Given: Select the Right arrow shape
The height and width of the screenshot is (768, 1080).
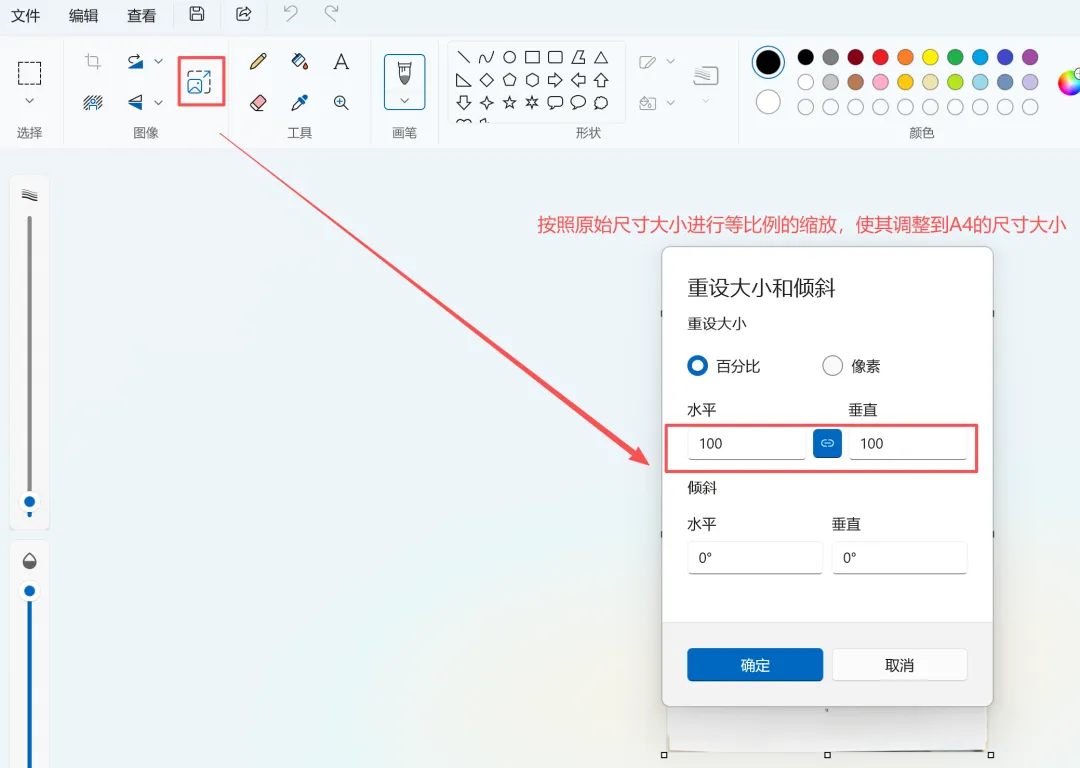Looking at the screenshot, I should point(555,80).
